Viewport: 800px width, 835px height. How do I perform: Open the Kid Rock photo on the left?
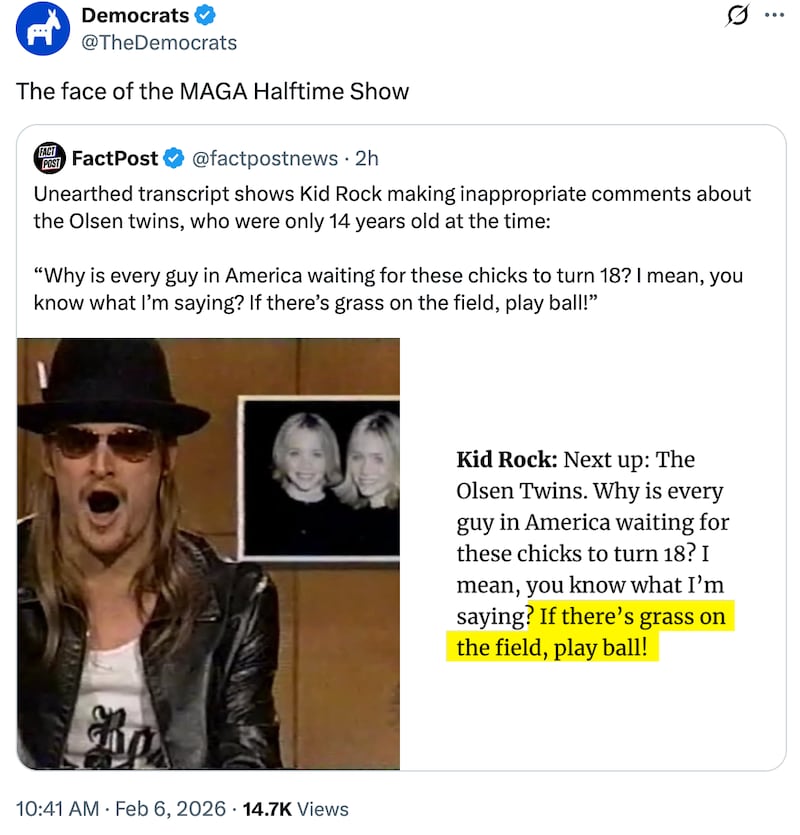click(x=209, y=553)
